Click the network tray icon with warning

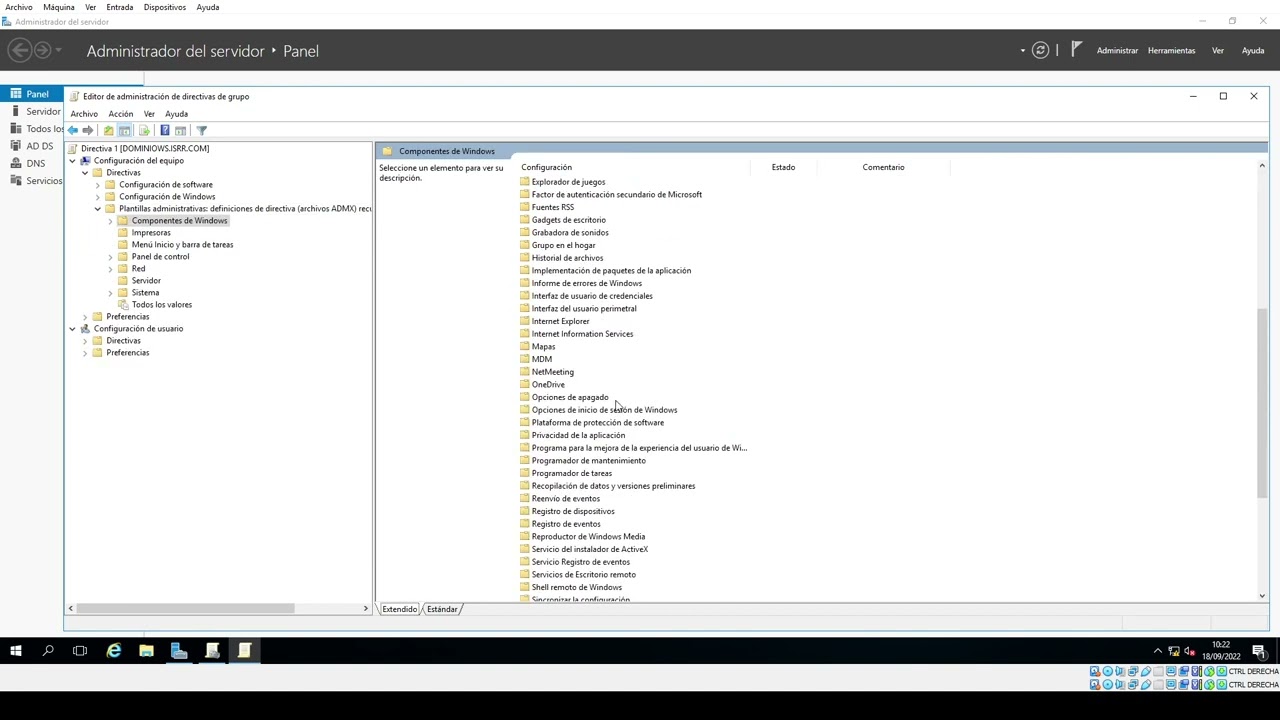1174,651
